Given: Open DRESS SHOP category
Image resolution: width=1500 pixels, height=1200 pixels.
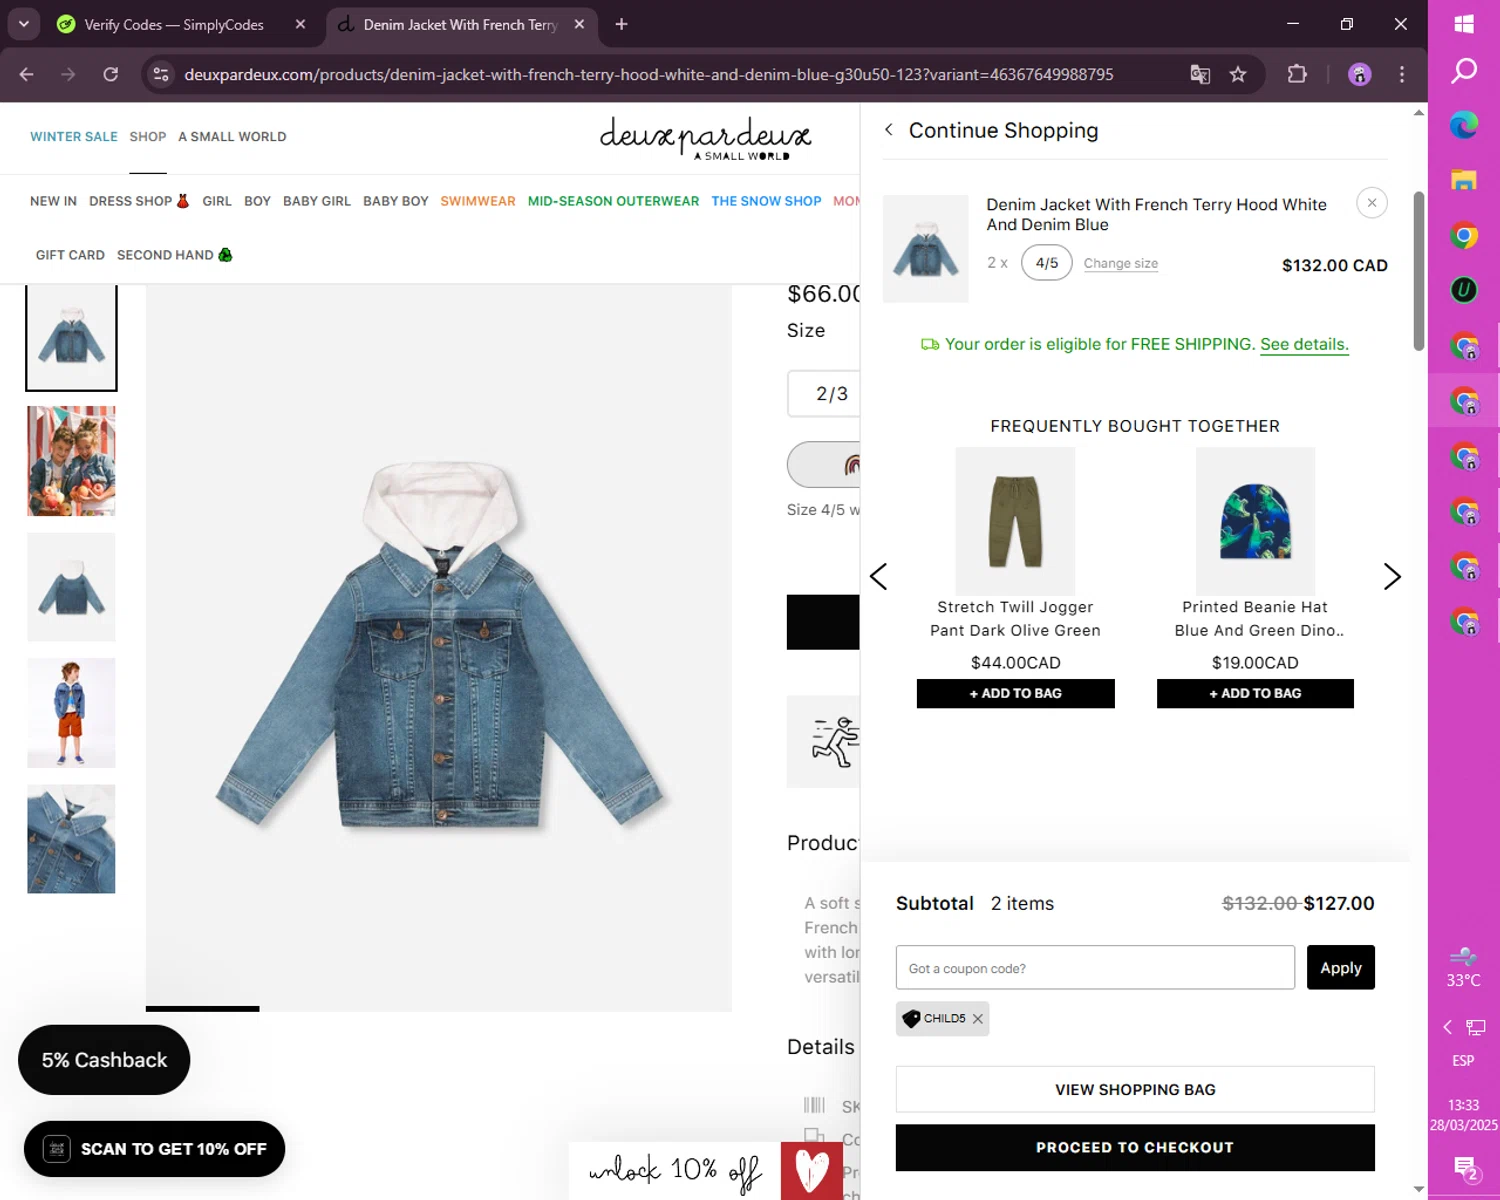Looking at the screenshot, I should (x=139, y=201).
